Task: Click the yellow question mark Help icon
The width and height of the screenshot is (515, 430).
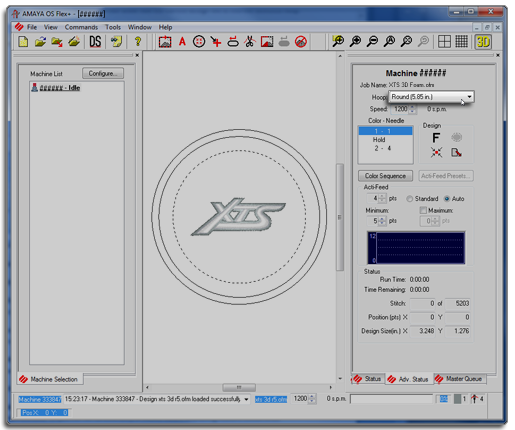Action: click(x=138, y=42)
